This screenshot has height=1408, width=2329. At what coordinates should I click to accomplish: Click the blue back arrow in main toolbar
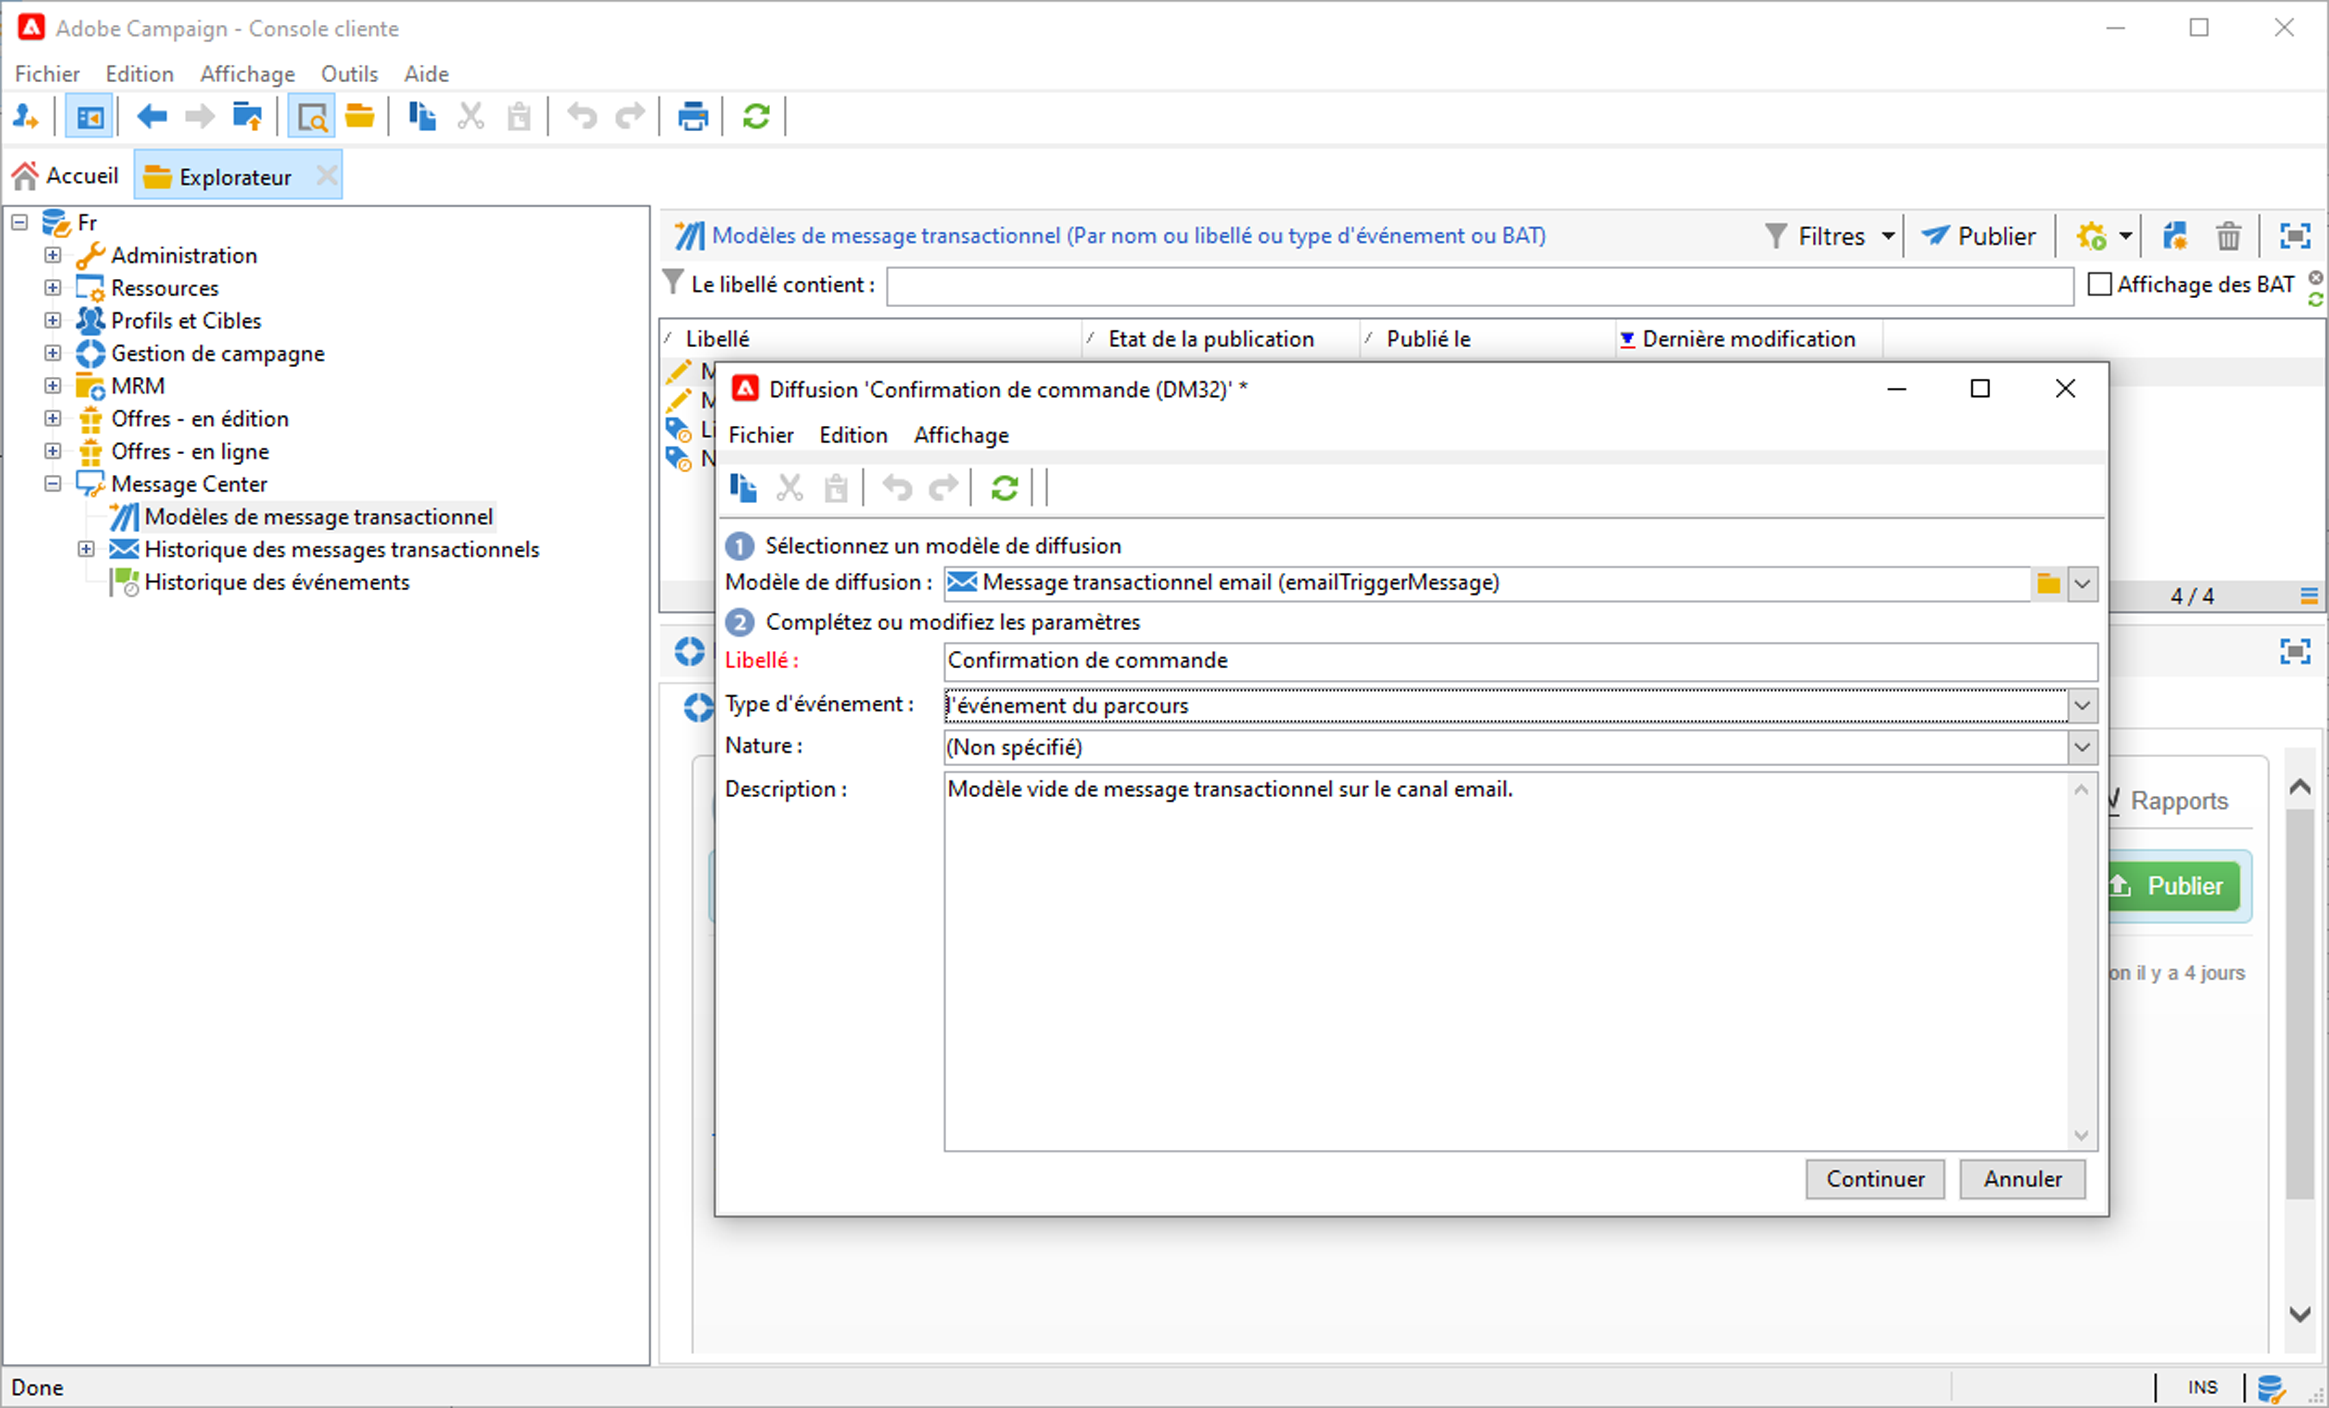[x=152, y=117]
